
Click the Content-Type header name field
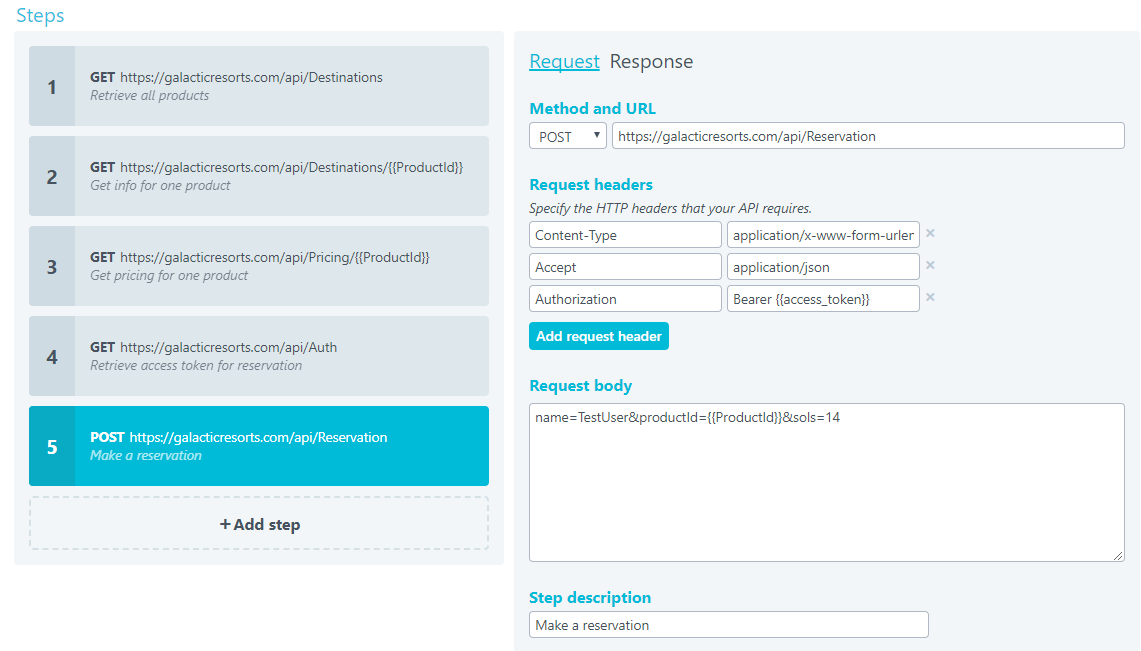pos(625,235)
